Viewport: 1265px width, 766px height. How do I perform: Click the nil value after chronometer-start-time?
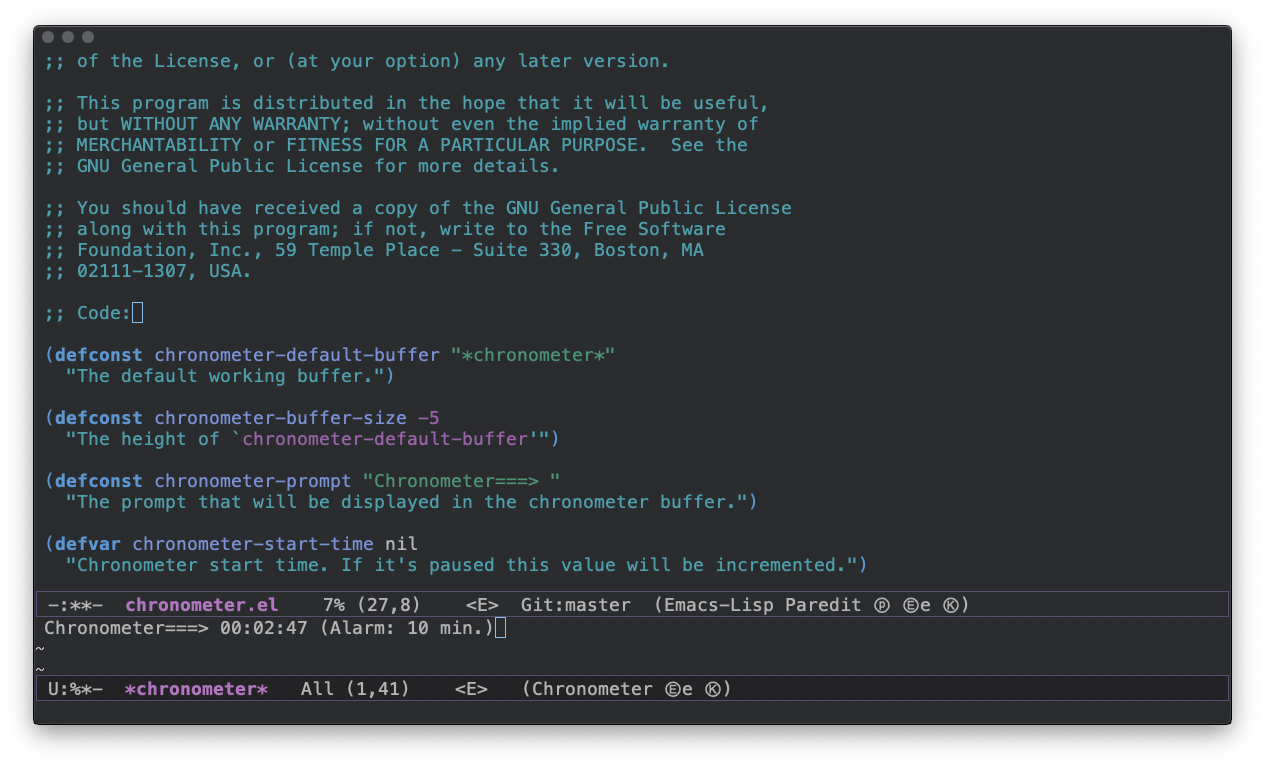401,544
